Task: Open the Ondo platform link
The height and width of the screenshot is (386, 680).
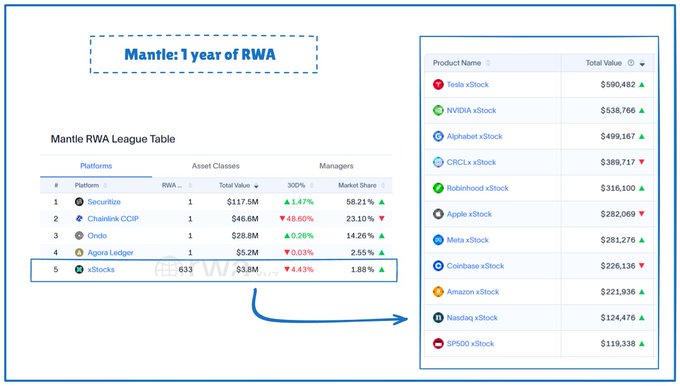Action: (97, 236)
